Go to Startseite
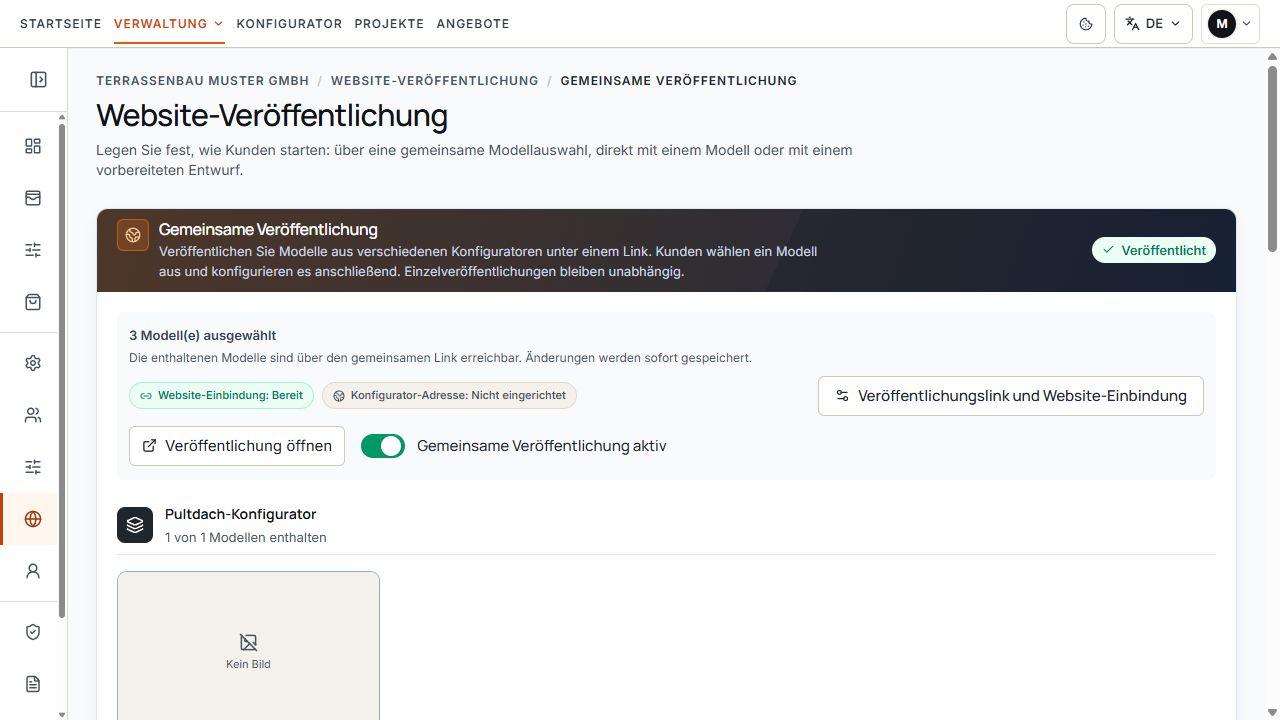 (60, 24)
